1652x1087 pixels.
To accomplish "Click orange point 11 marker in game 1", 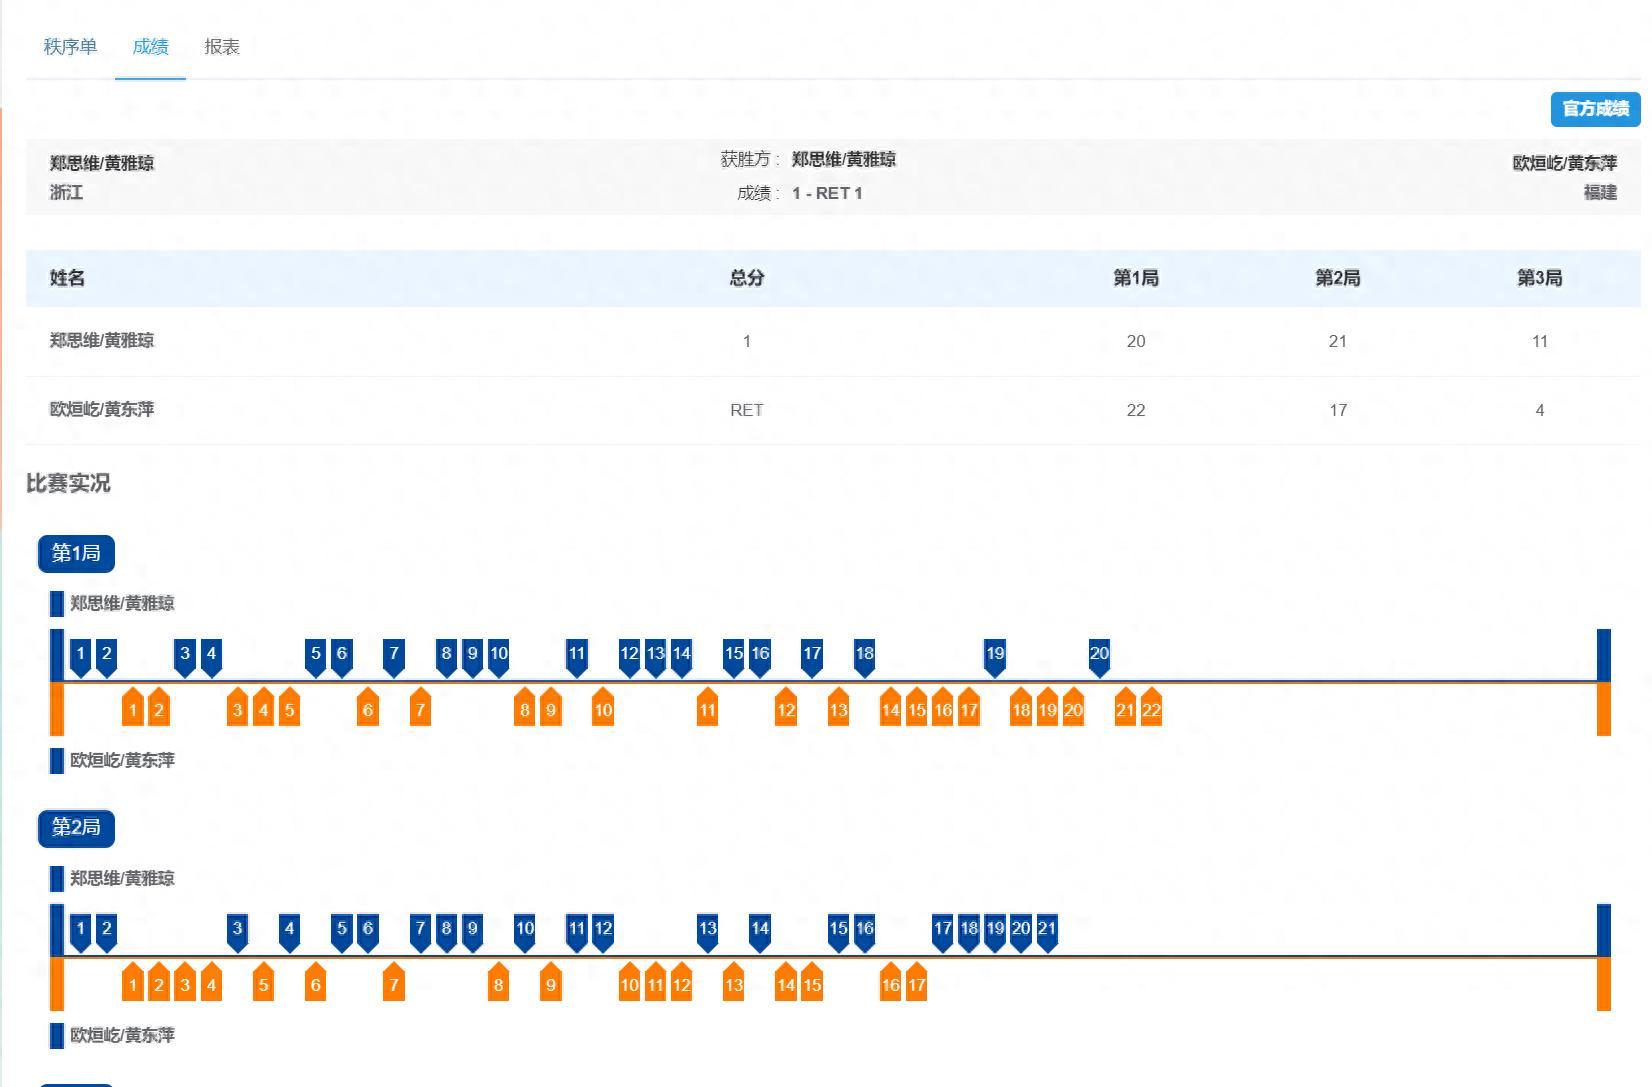I will point(707,709).
